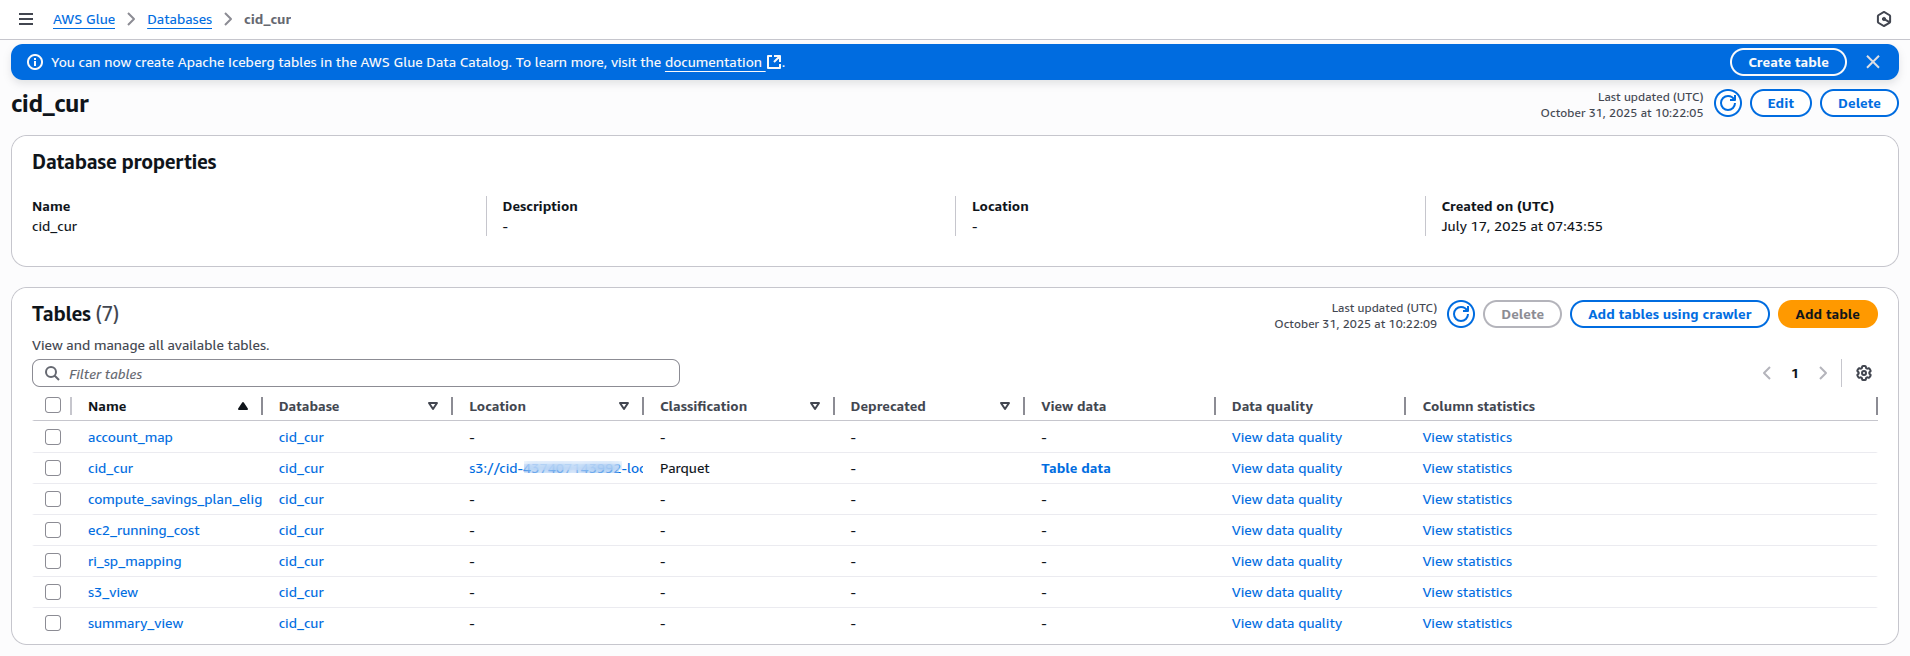The height and width of the screenshot is (656, 1910).
Task: Select the account_map table checkbox
Action: [53, 437]
